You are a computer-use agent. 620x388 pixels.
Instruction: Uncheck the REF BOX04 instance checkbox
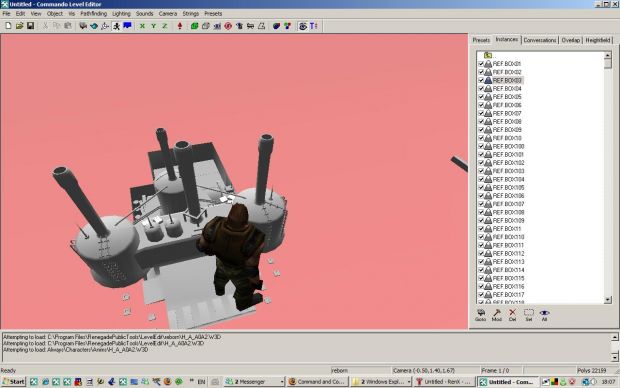(x=481, y=89)
